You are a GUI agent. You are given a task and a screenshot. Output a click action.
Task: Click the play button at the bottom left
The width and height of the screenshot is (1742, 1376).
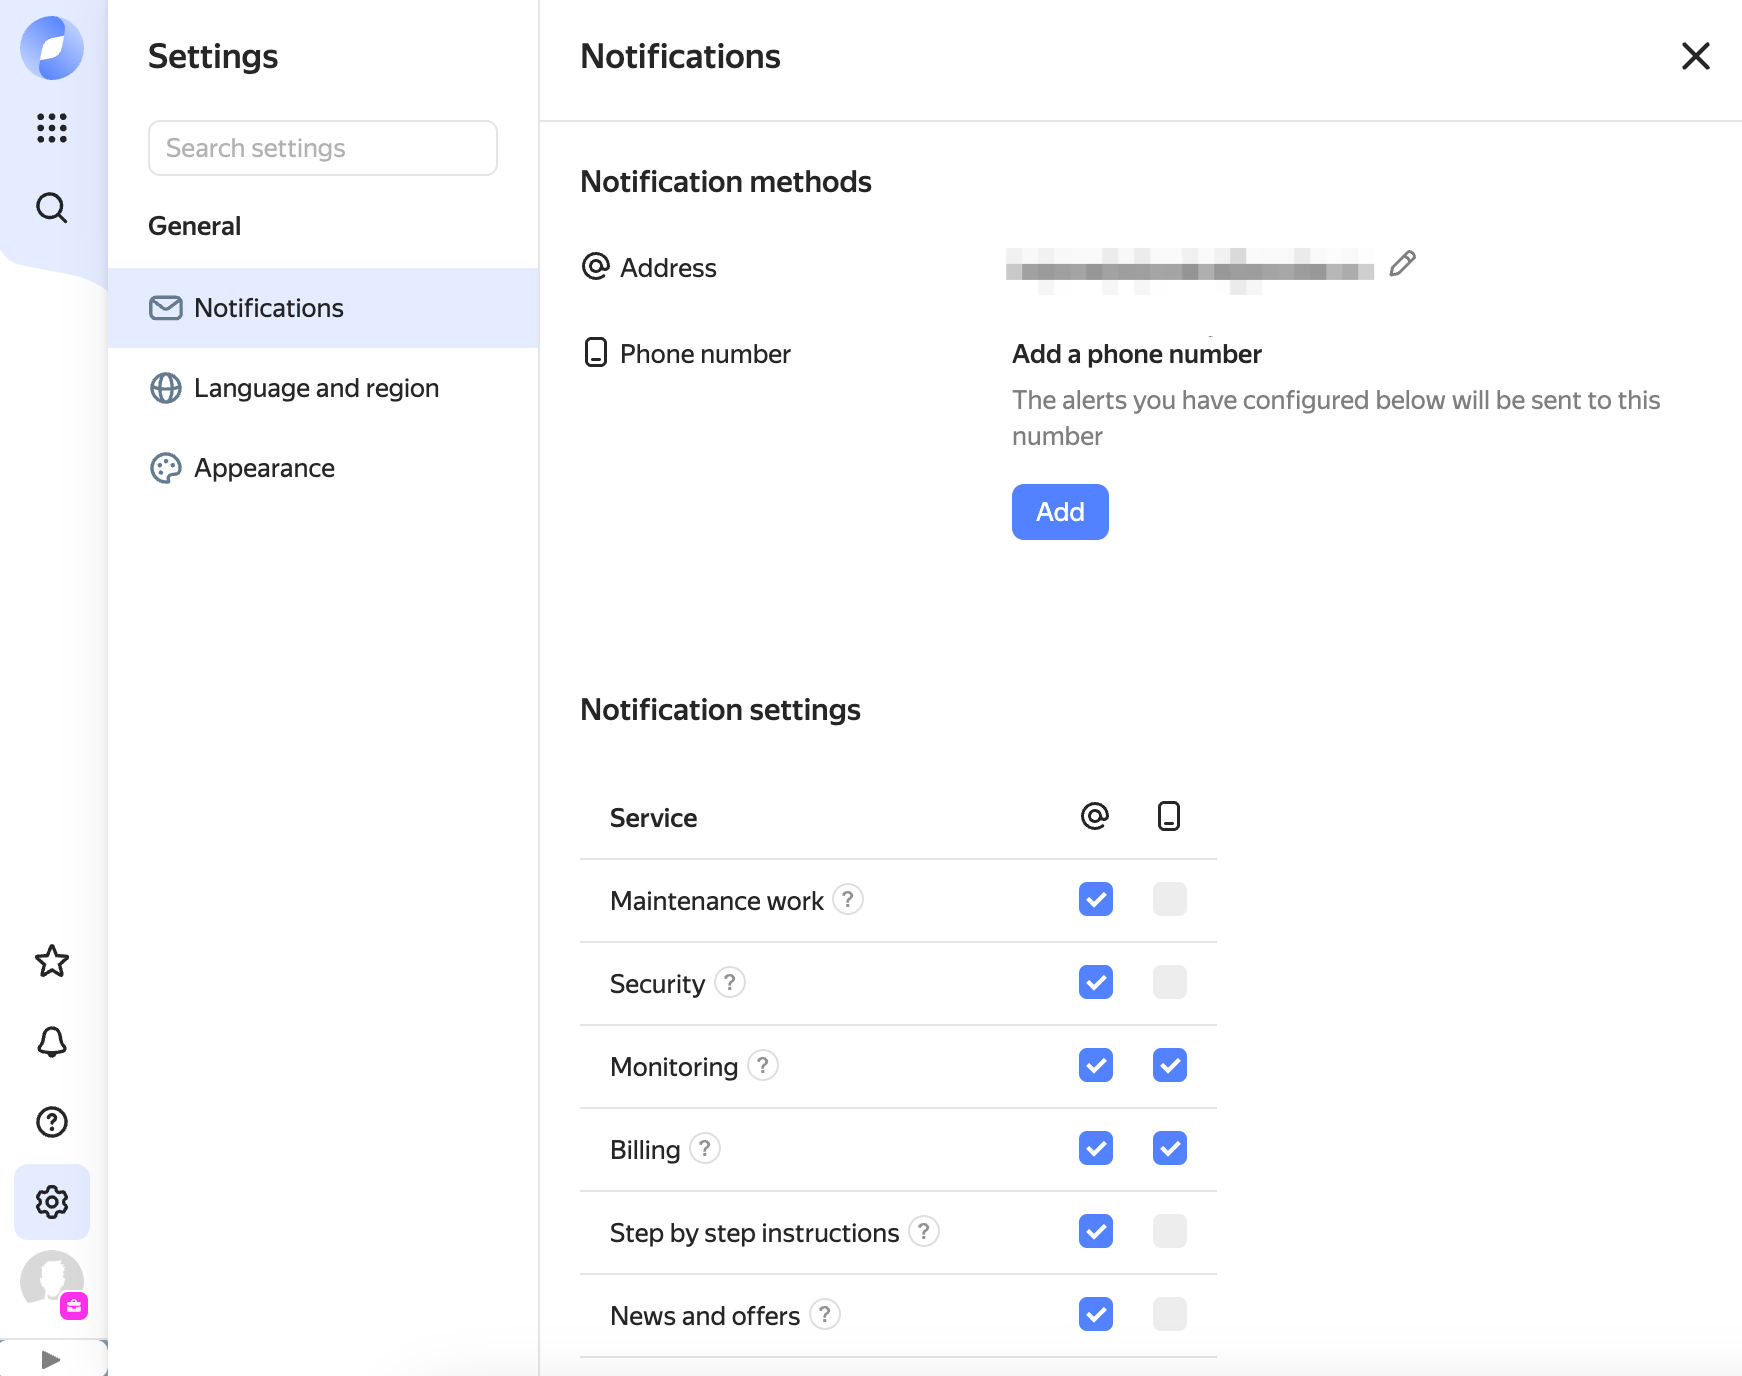pyautogui.click(x=51, y=1359)
